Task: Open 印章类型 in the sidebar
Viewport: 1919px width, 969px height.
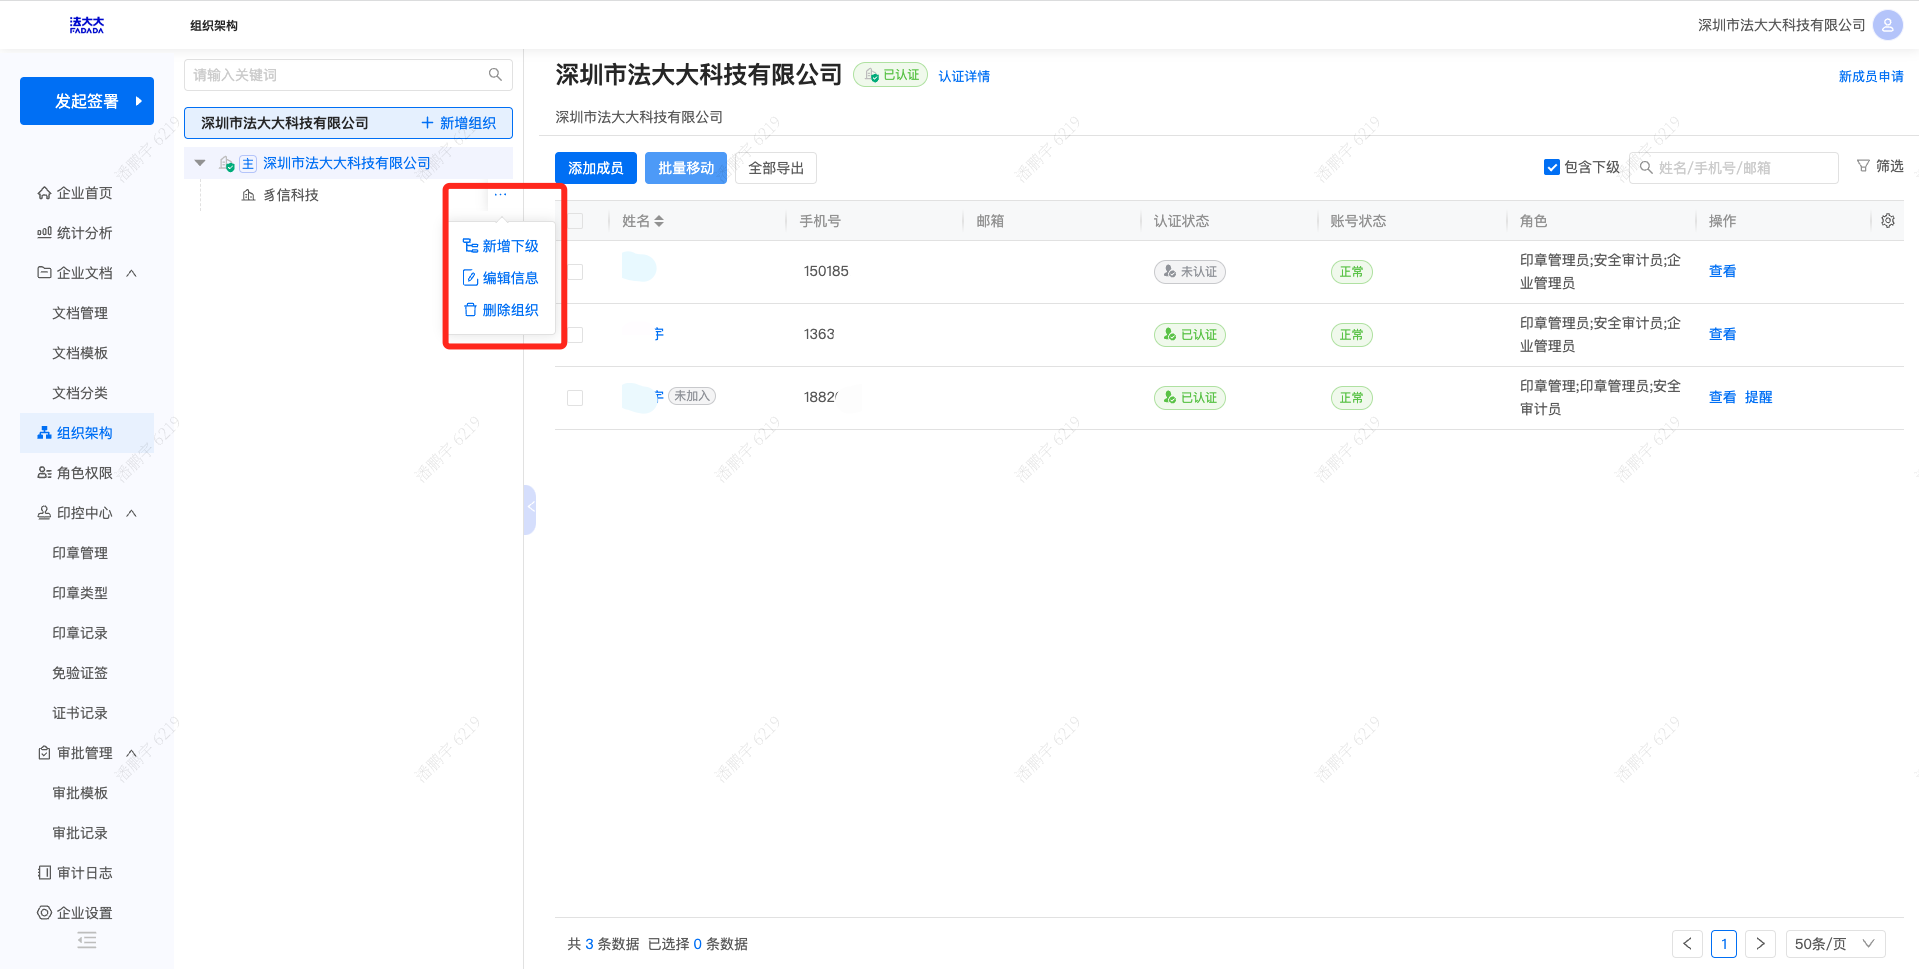Action: [80, 593]
